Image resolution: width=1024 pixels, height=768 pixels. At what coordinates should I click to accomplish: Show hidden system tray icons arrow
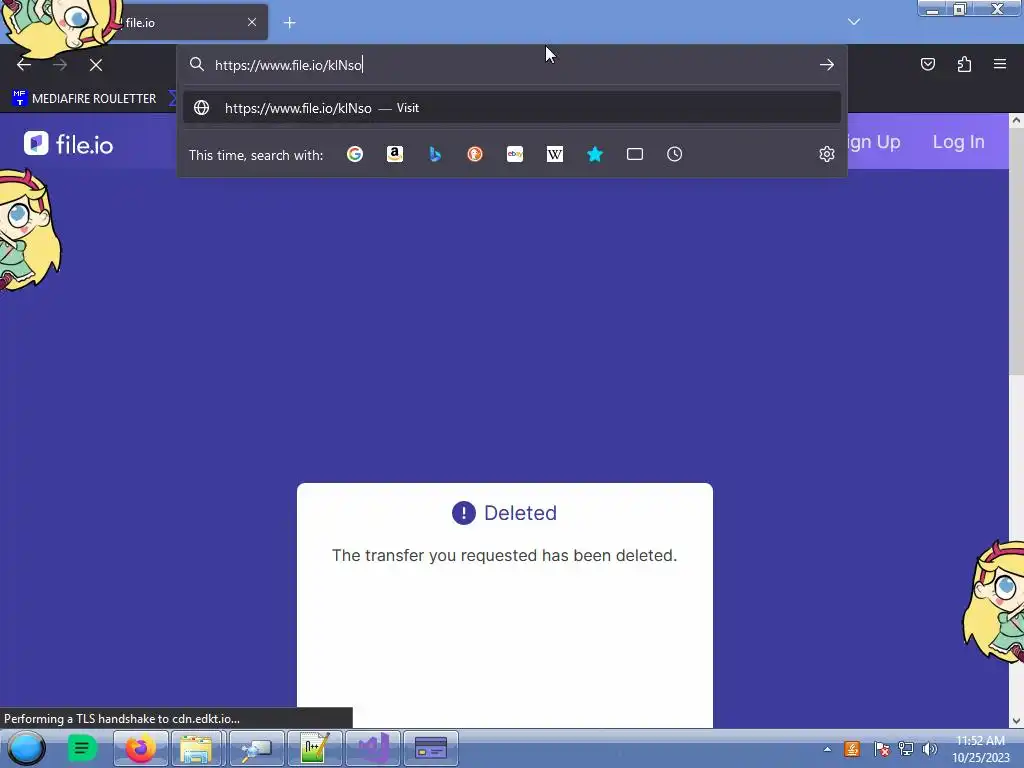click(x=827, y=749)
